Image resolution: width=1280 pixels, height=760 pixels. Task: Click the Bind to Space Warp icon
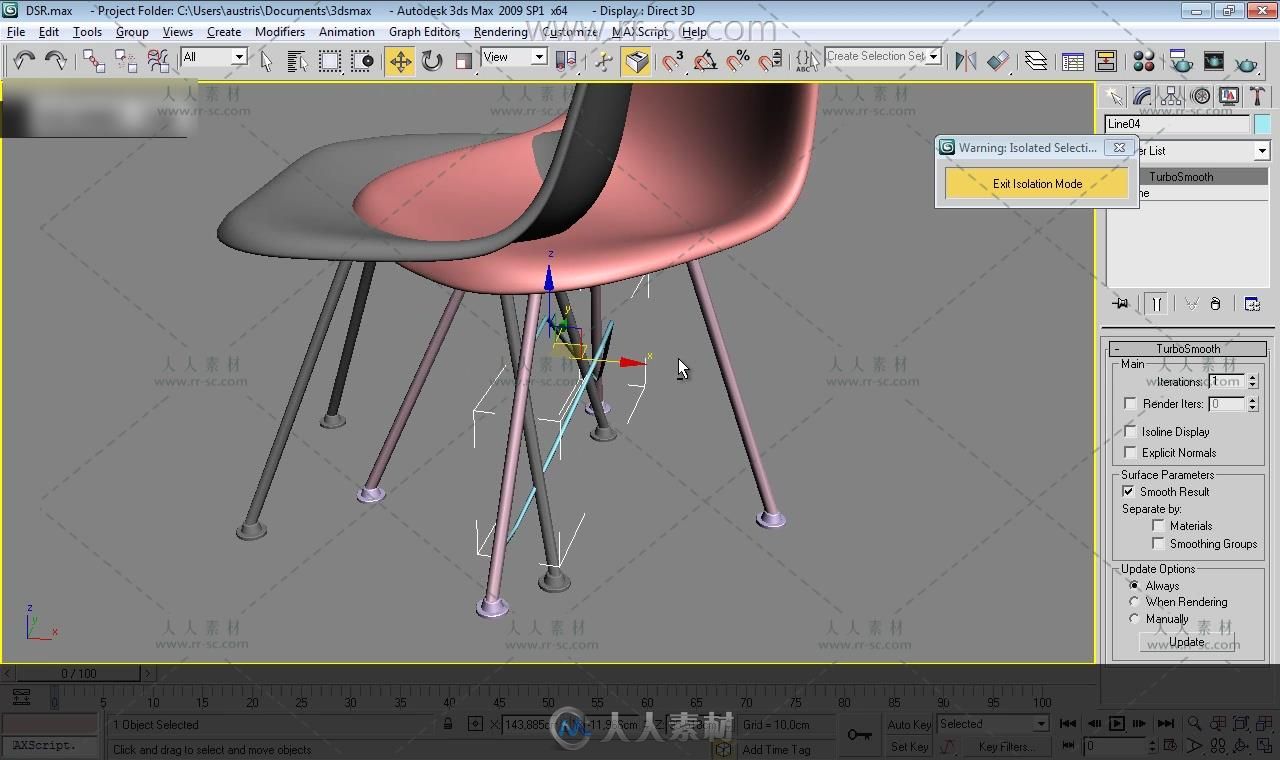pos(158,61)
